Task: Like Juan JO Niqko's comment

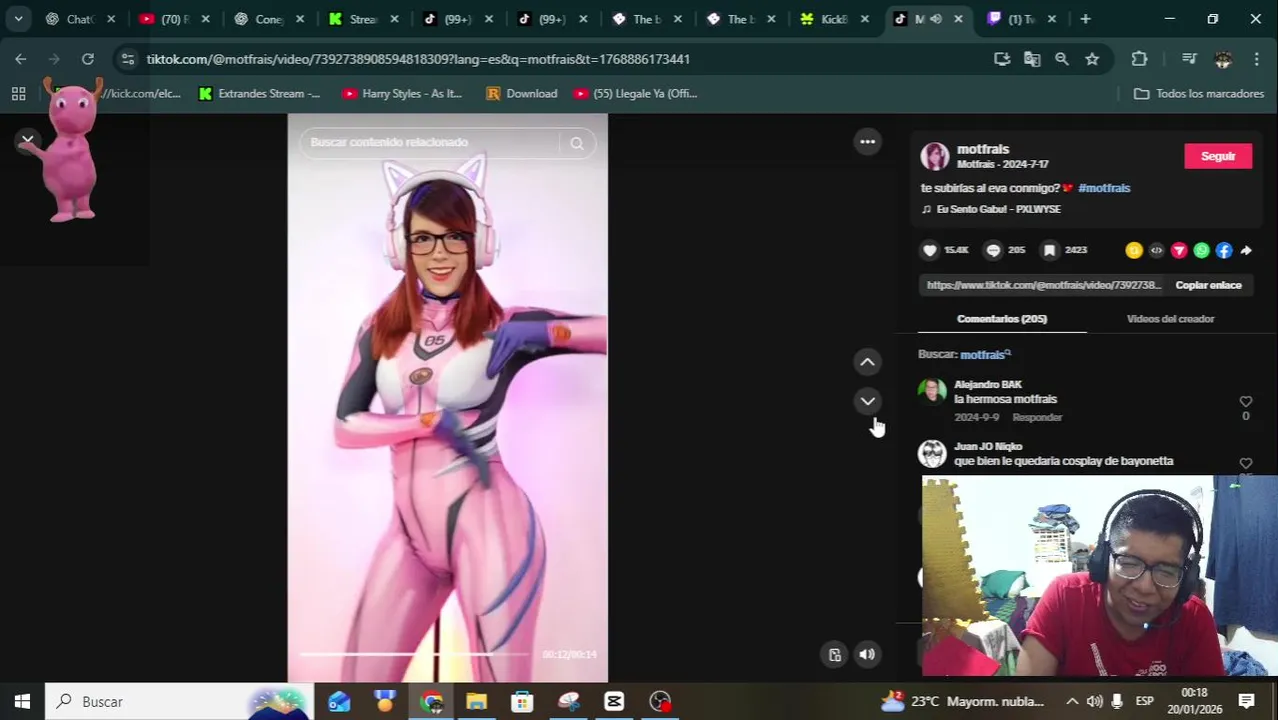Action: pos(1246,464)
